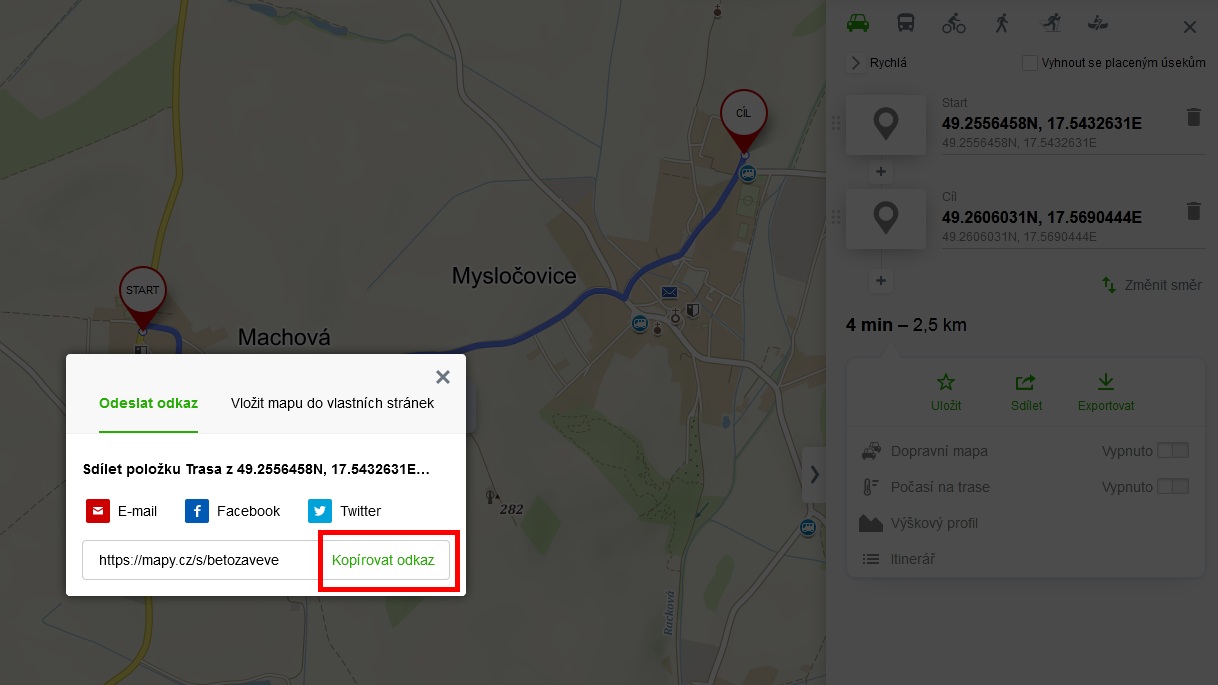The image size is (1218, 685).
Task: Collapse side panel with arrow handle
Action: click(x=814, y=474)
